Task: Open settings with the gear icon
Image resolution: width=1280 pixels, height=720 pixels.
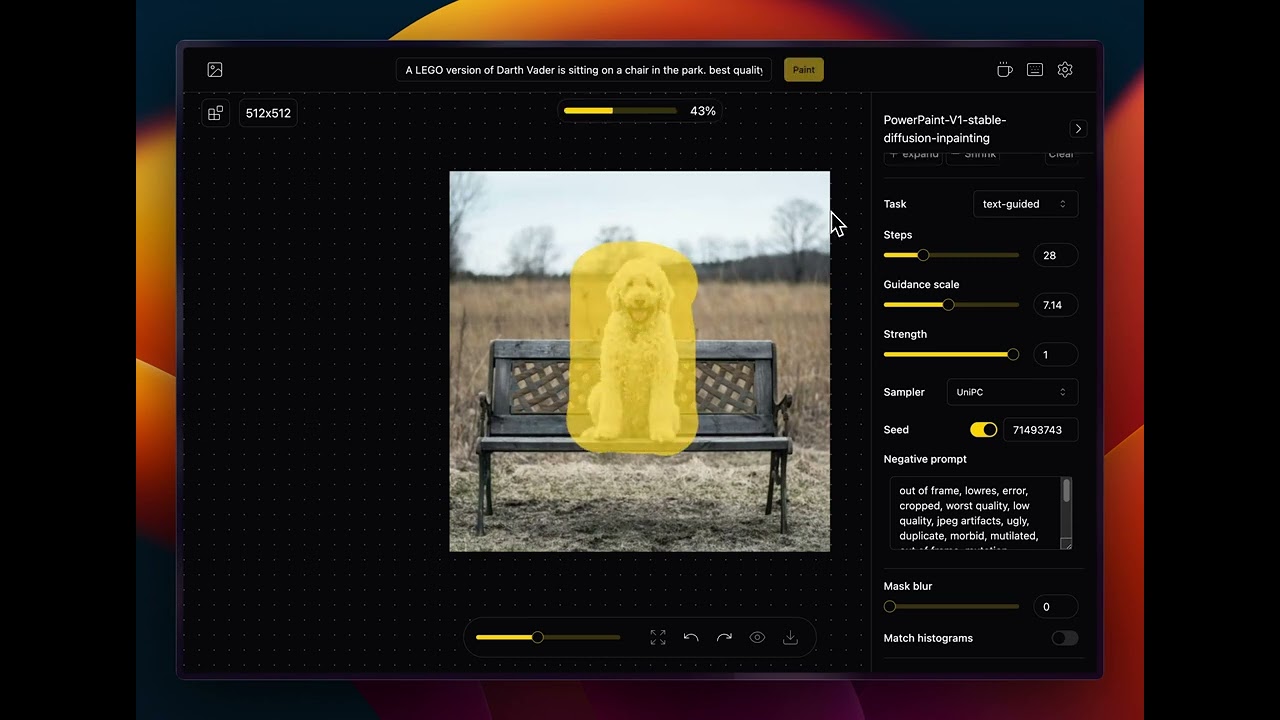Action: 1065,70
